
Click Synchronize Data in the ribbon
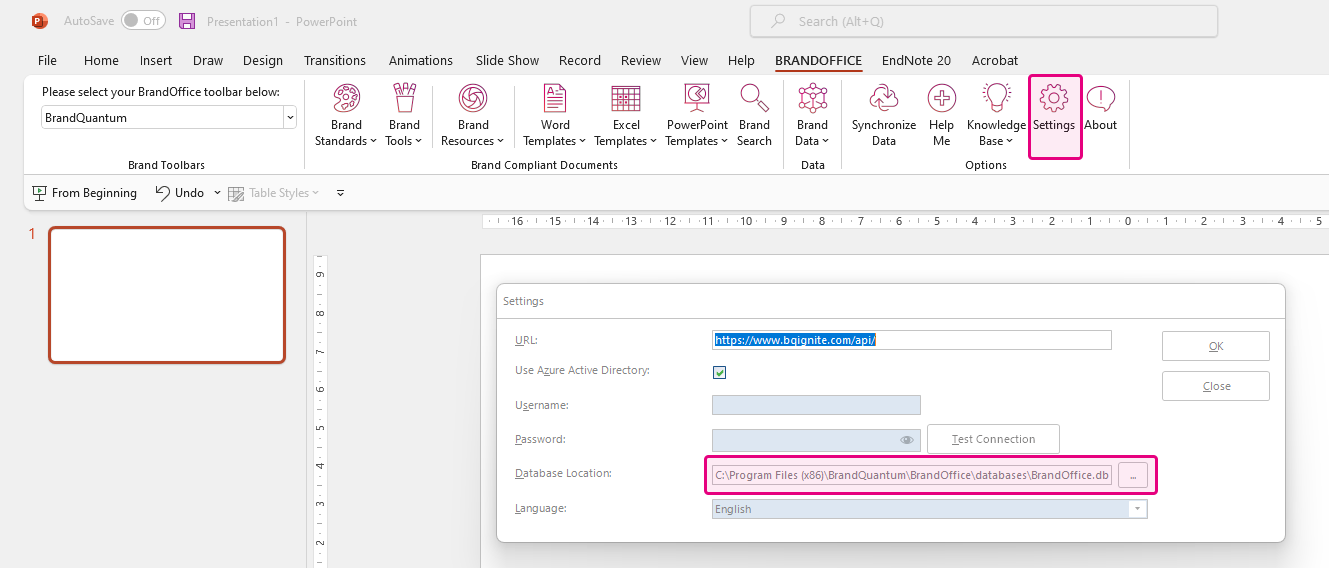tap(884, 116)
